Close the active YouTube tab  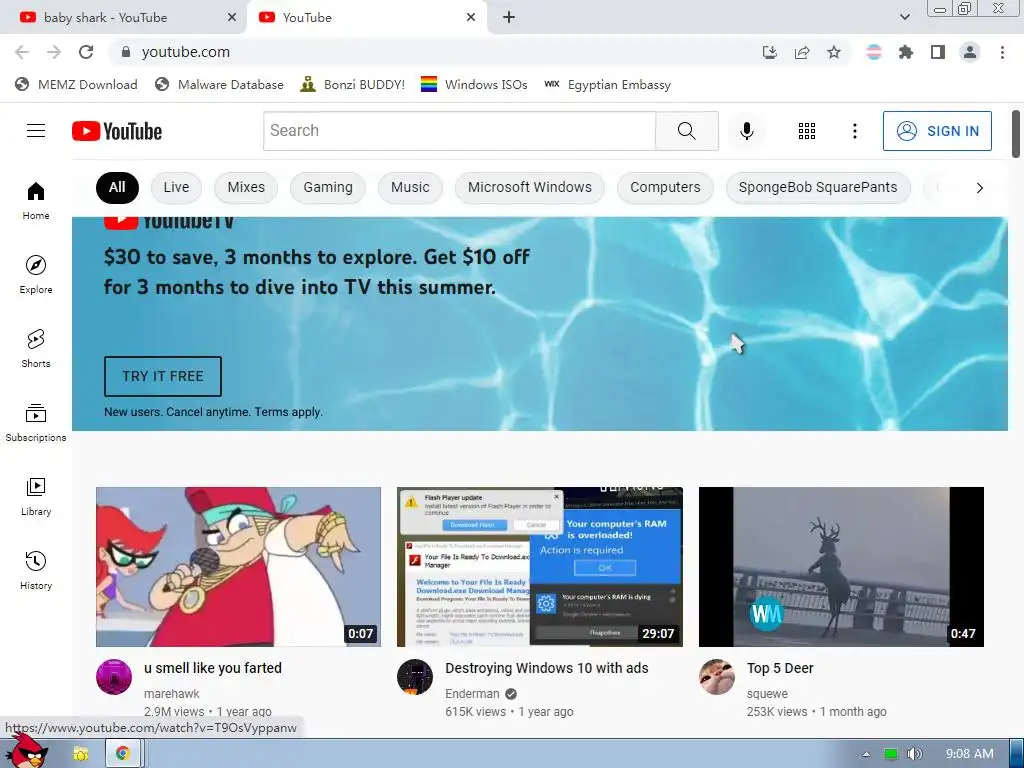[x=471, y=18]
